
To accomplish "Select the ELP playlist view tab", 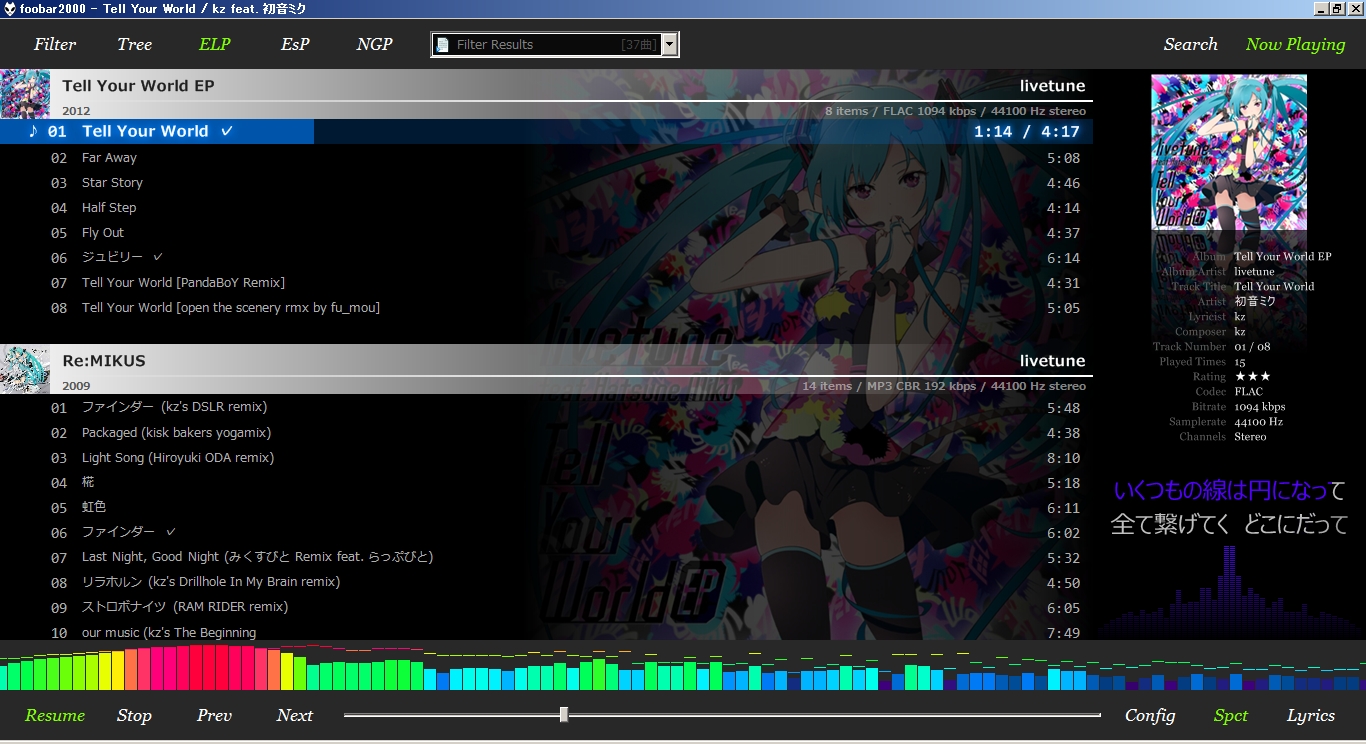I will point(214,44).
